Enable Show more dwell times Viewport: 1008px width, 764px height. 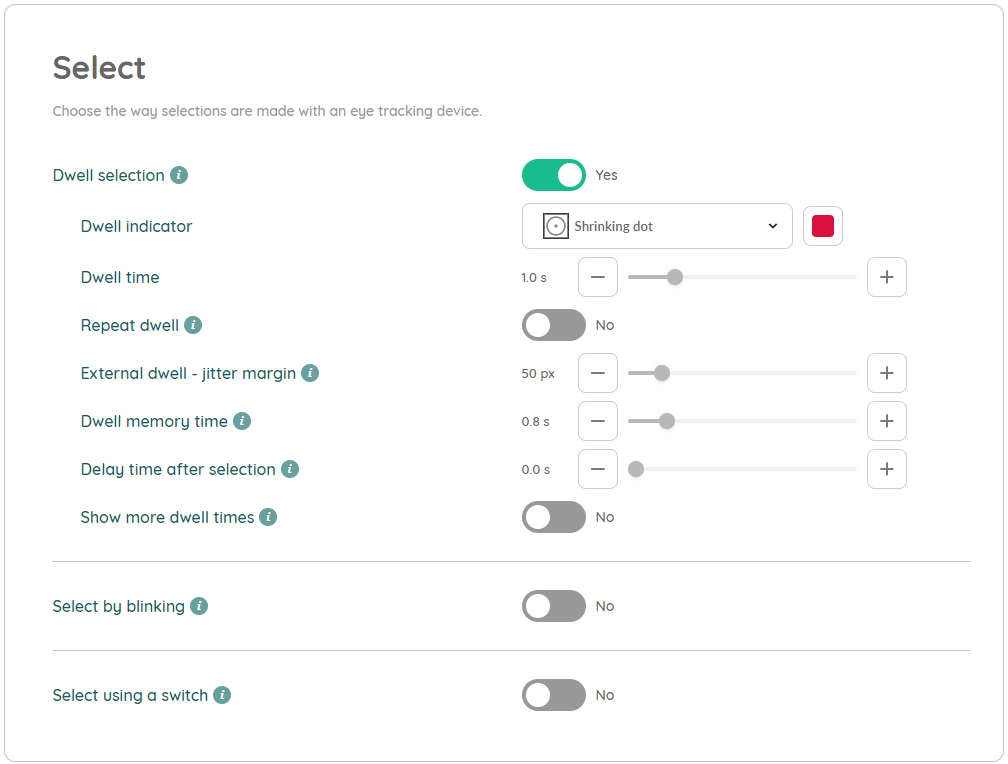[x=554, y=516]
